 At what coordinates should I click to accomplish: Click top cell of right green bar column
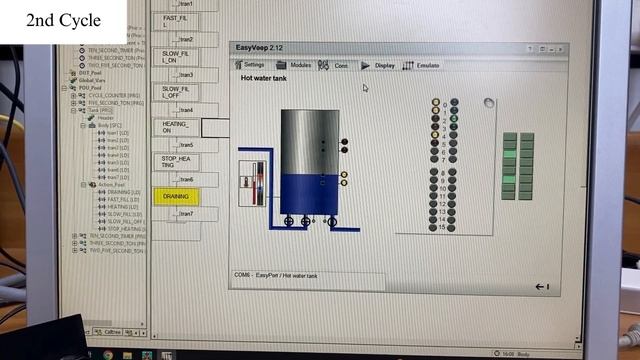527,137
